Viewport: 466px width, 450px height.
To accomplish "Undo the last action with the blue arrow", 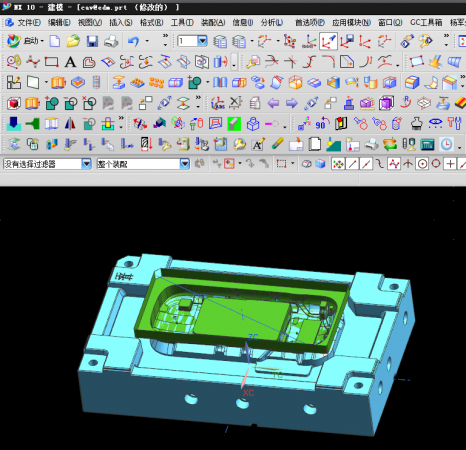I will [133, 41].
